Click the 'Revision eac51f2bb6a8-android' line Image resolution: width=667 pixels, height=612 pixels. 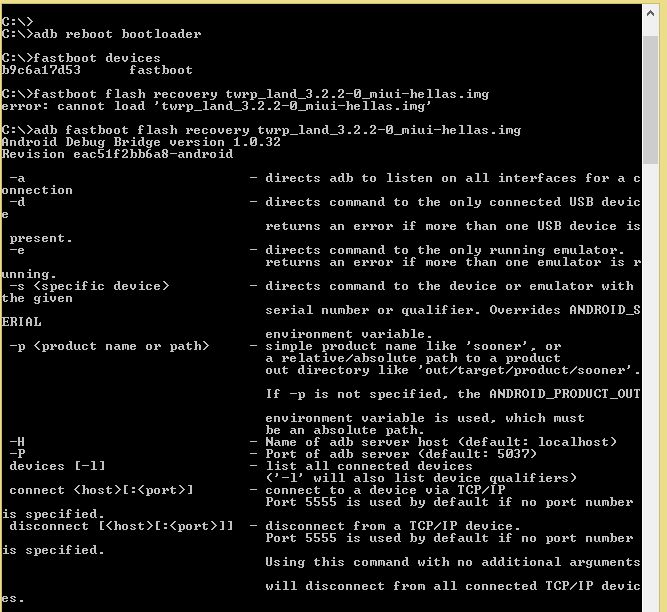[117, 154]
